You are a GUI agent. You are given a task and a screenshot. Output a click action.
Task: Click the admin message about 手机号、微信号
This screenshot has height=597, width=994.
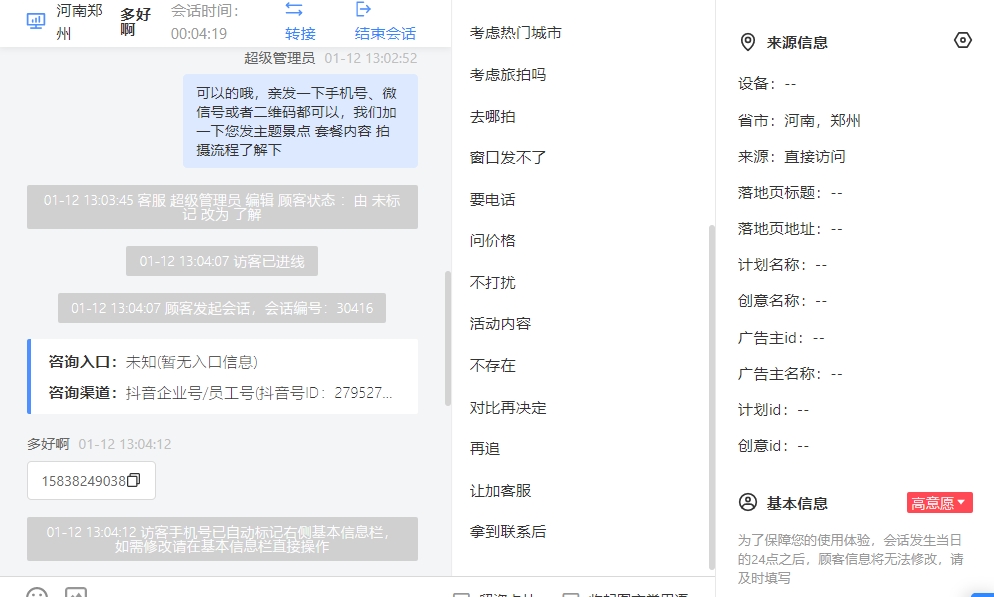point(300,121)
